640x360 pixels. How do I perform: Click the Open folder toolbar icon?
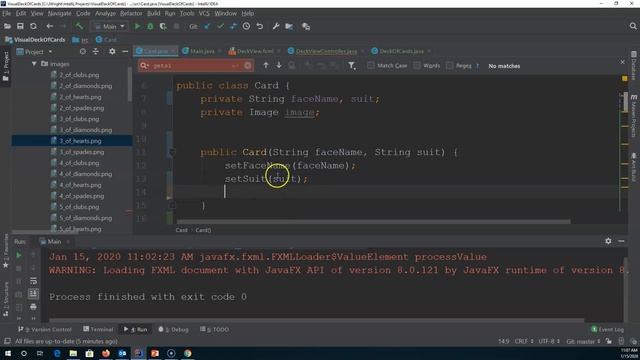7,26
